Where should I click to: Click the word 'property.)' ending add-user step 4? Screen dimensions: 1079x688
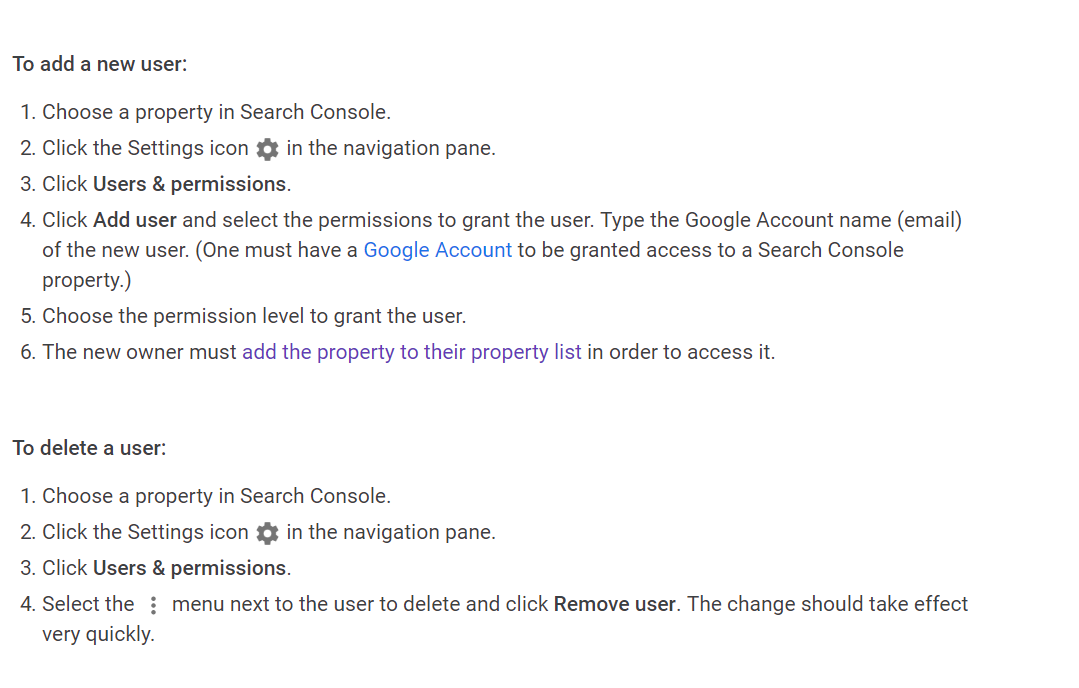[86, 280]
